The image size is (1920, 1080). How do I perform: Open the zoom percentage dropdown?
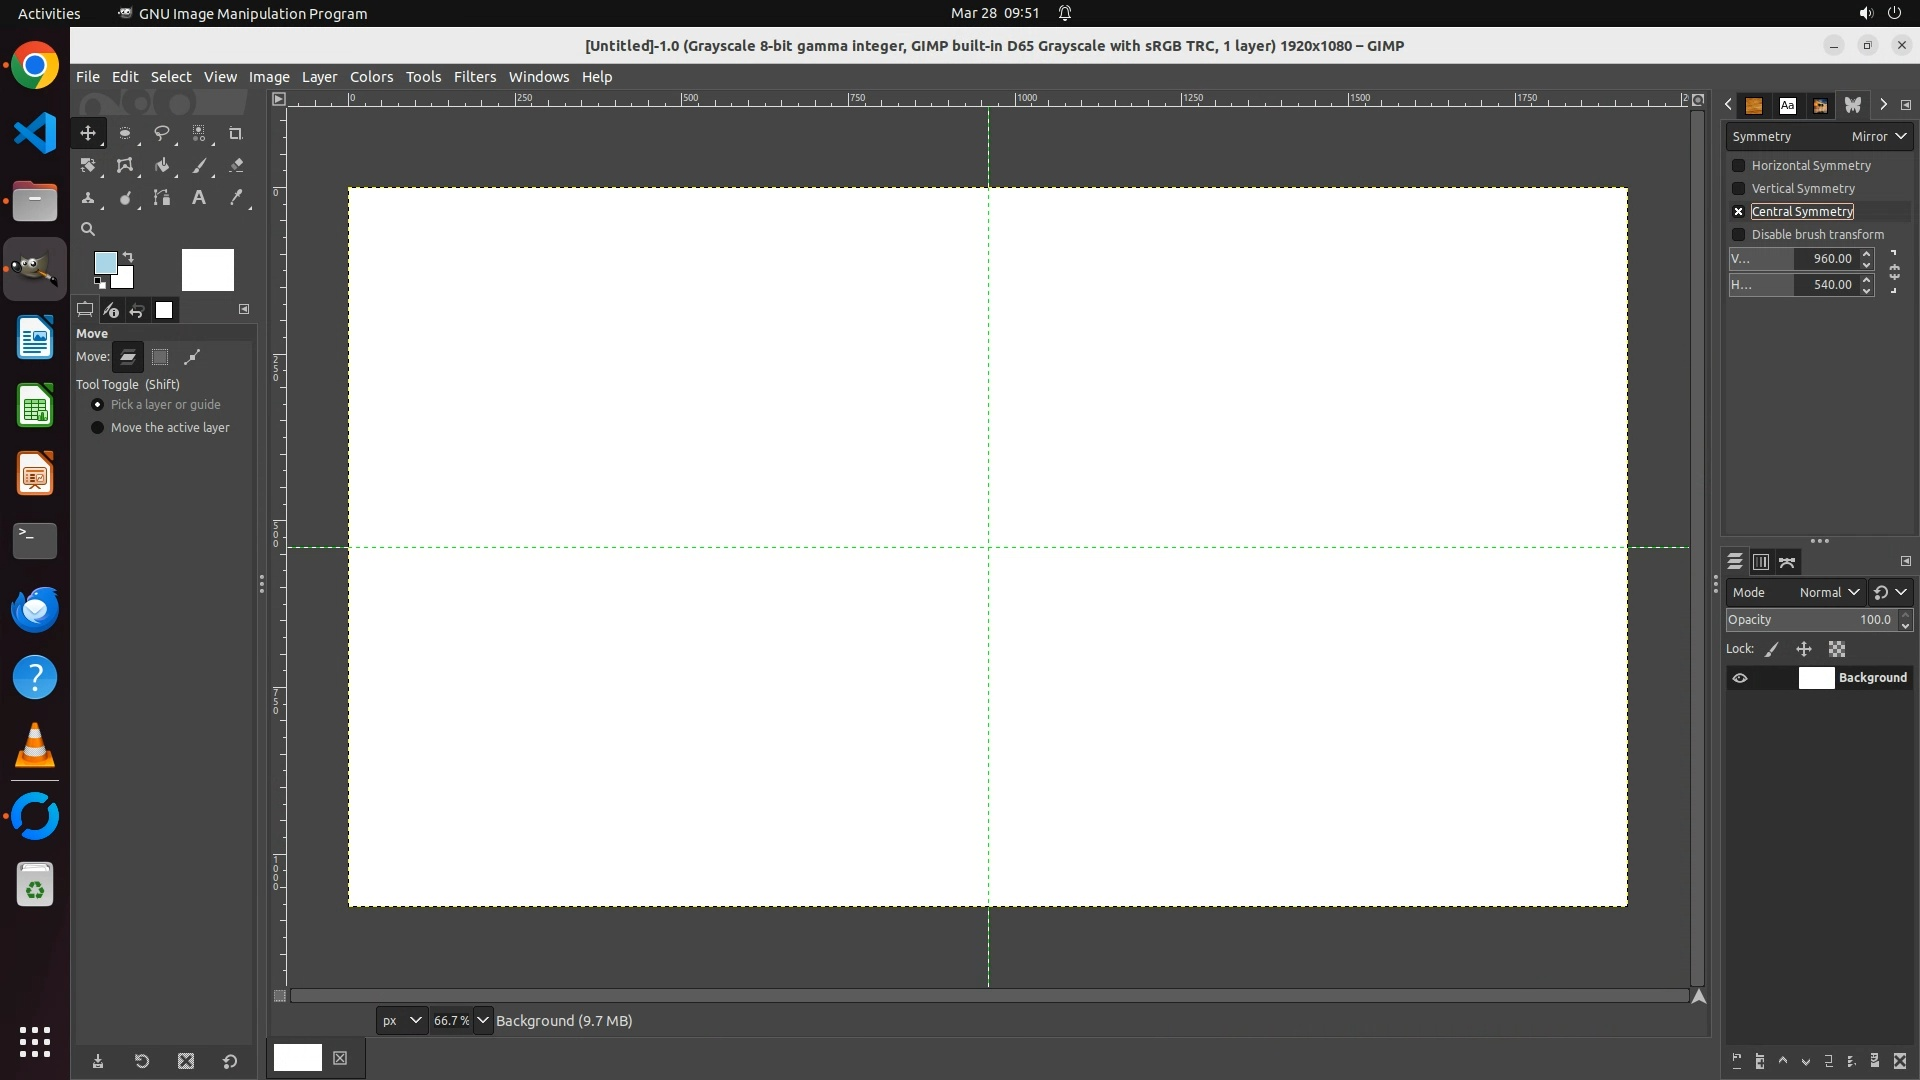[x=483, y=1021]
